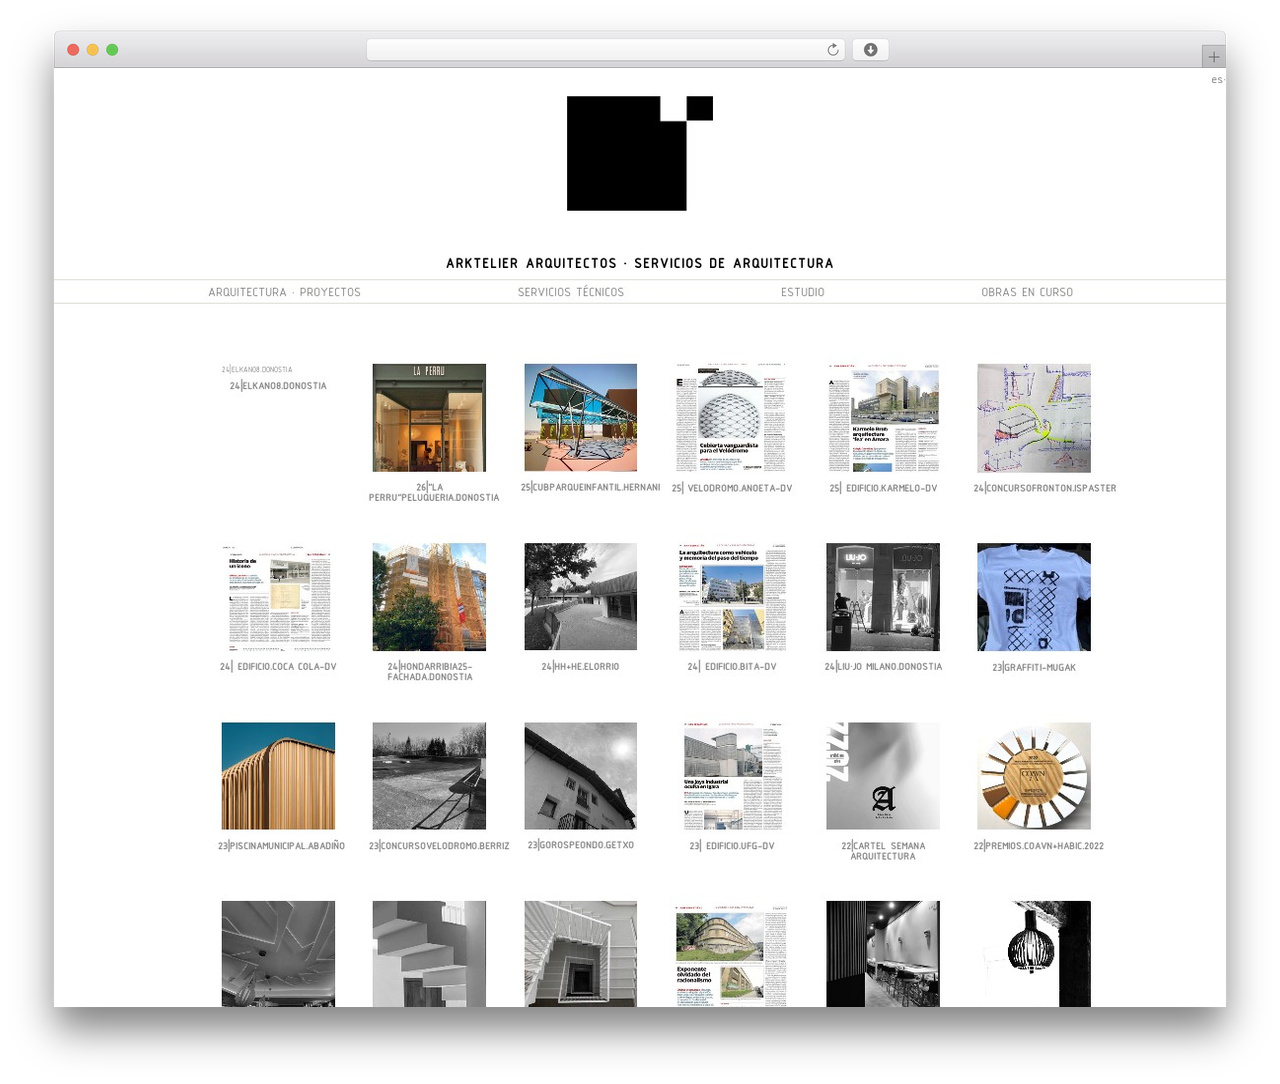Image resolution: width=1280 pixels, height=1084 pixels.
Task: Open the Velodromo Anoeta newspaper thumbnail
Action: 731,418
